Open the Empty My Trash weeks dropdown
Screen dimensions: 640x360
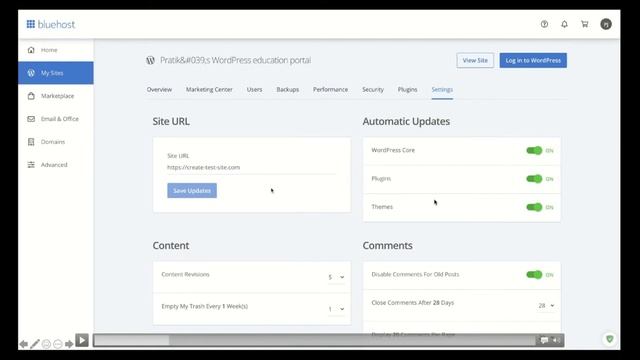(336, 309)
